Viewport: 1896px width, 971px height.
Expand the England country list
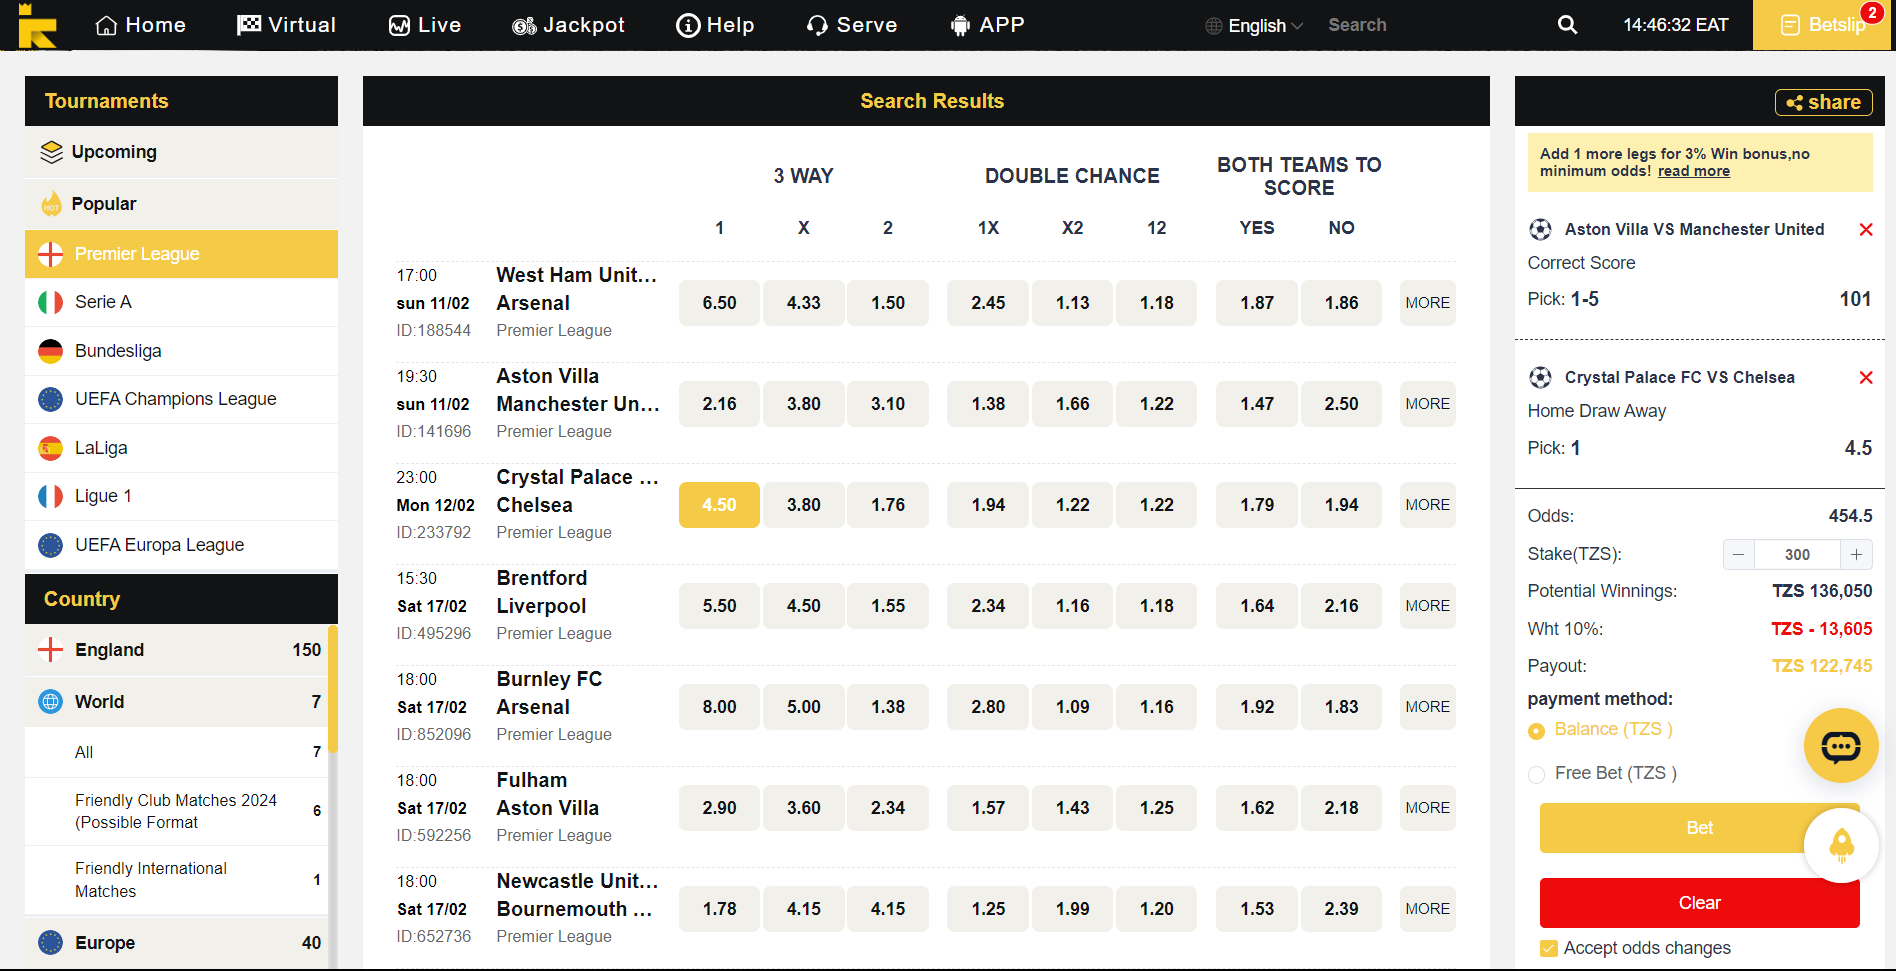pyautogui.click(x=180, y=650)
